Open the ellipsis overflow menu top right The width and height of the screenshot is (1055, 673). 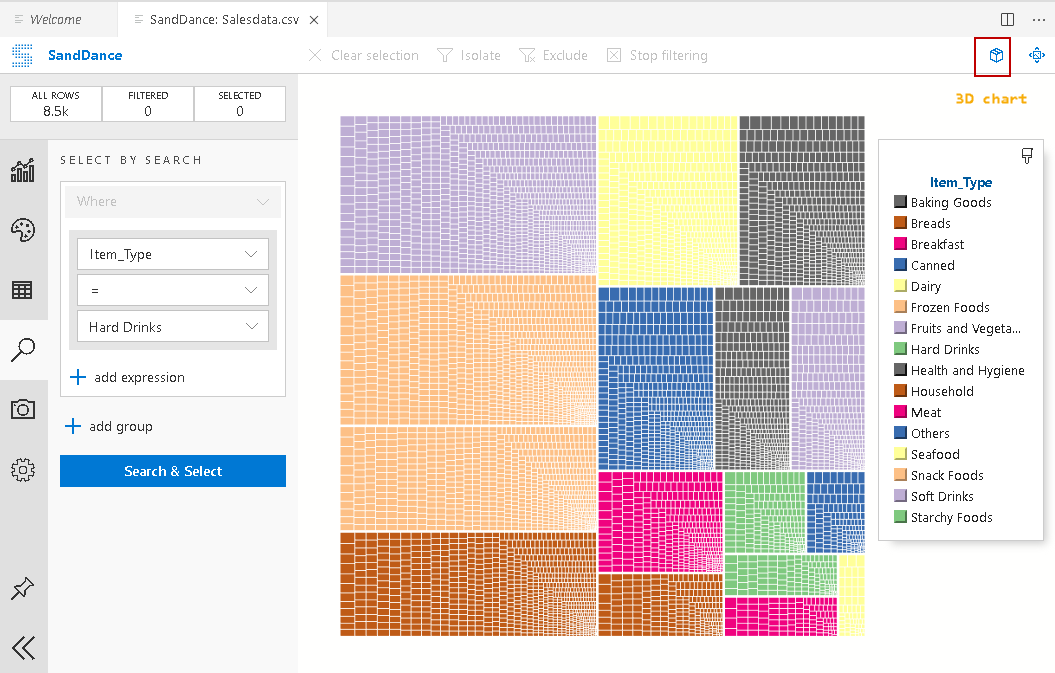(x=1037, y=19)
